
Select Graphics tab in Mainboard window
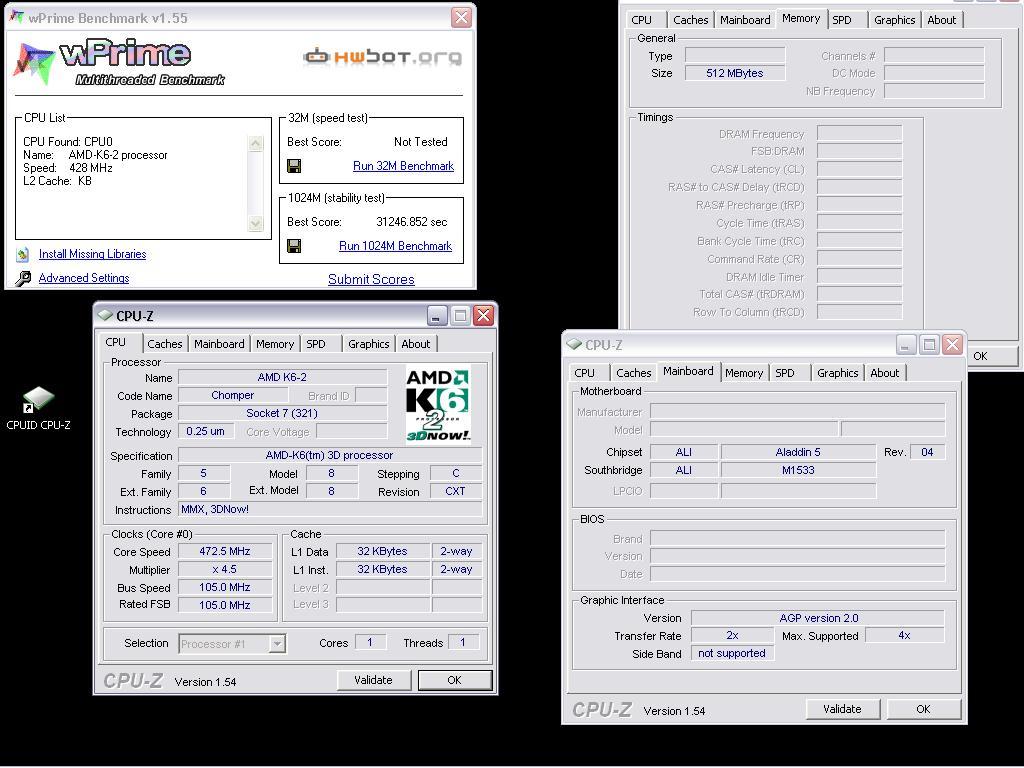837,373
